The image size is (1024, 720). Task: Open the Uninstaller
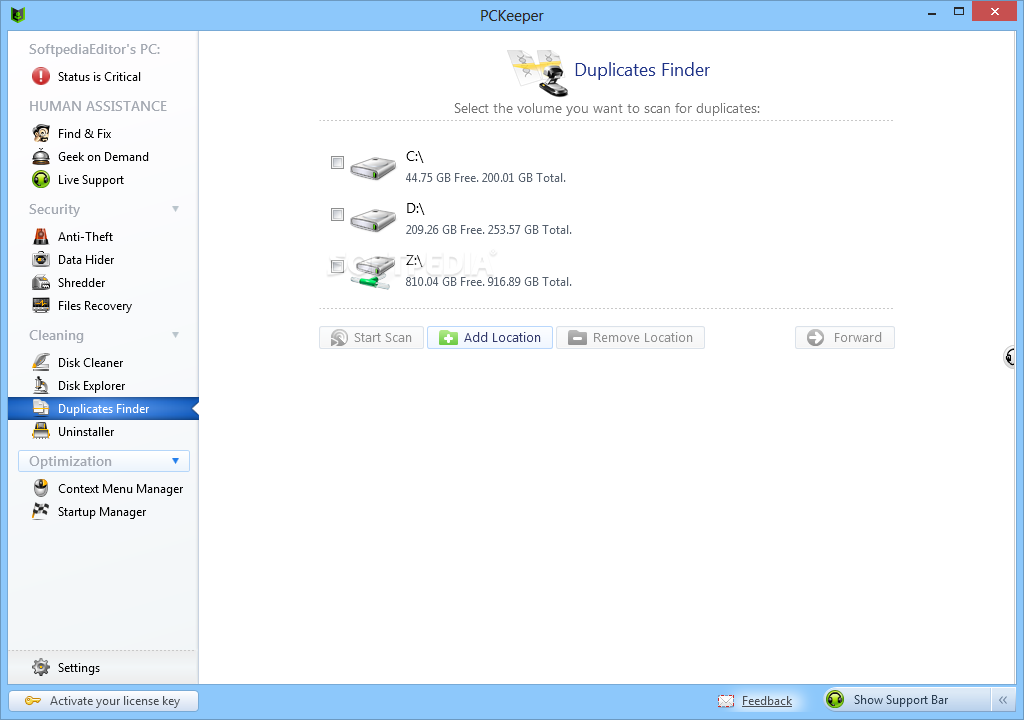click(x=86, y=432)
